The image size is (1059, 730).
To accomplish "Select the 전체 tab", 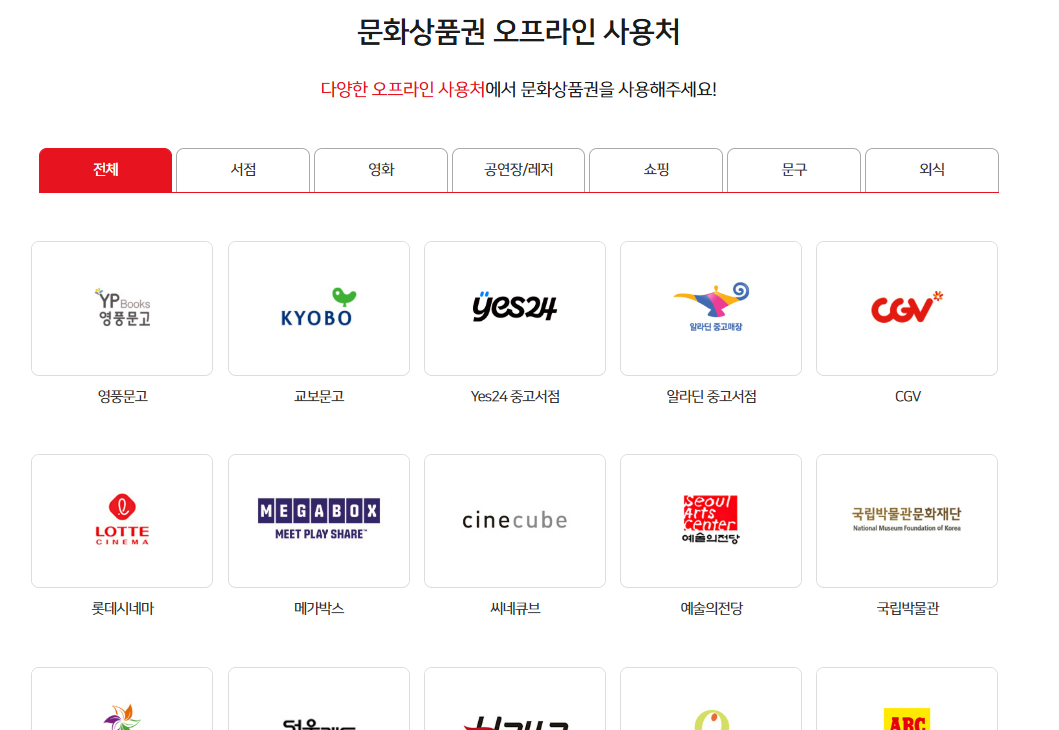I will click(x=105, y=170).
